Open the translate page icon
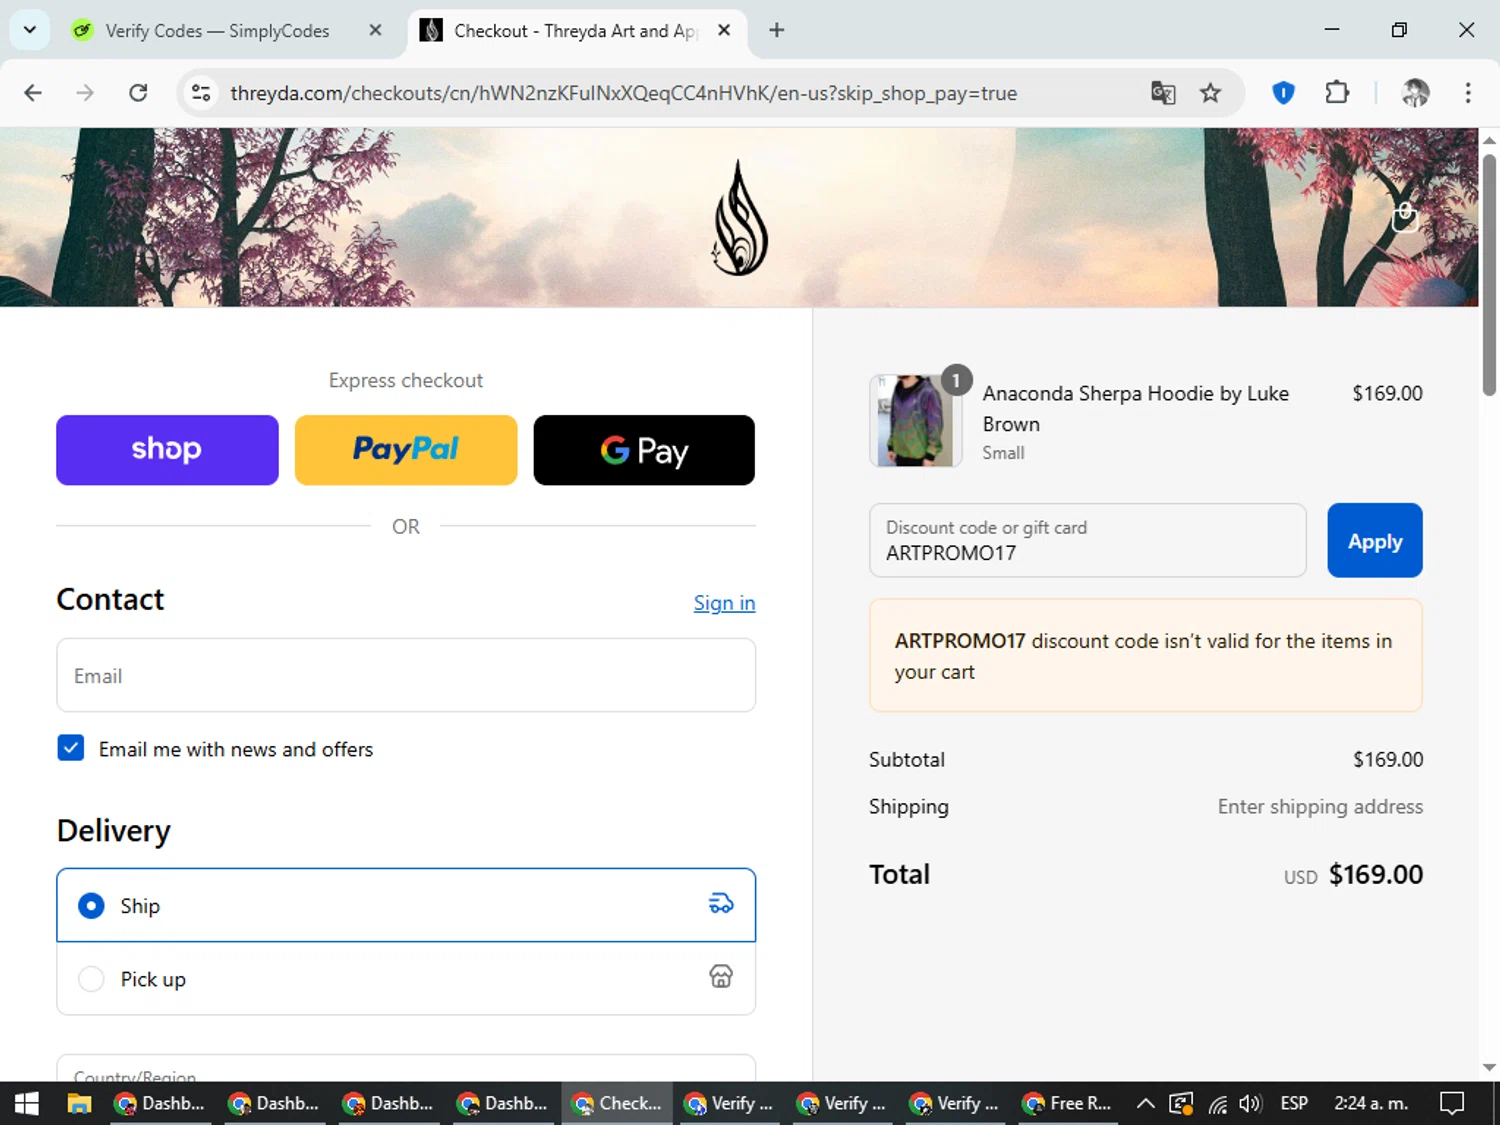Screen dimensions: 1500x1125 (1163, 93)
